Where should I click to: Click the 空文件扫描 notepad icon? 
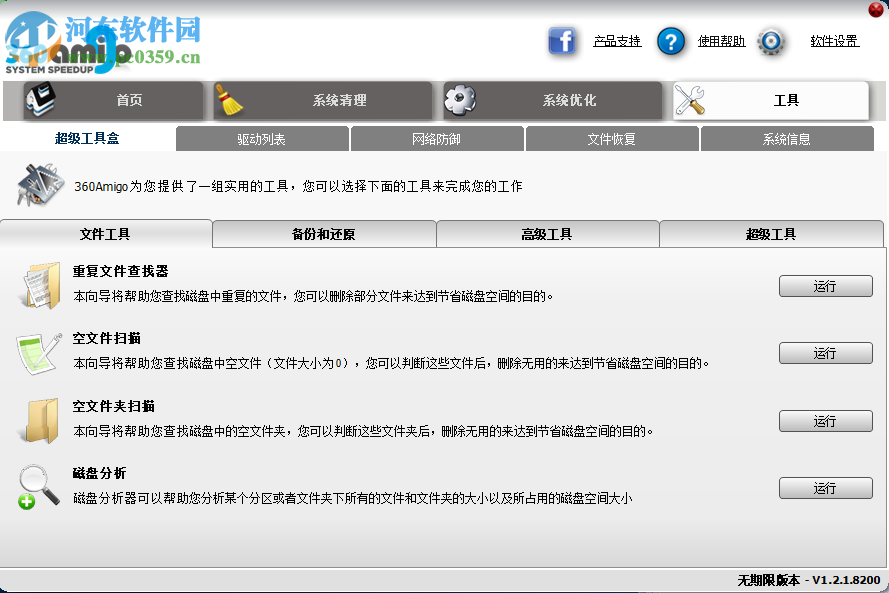pyautogui.click(x=39, y=353)
